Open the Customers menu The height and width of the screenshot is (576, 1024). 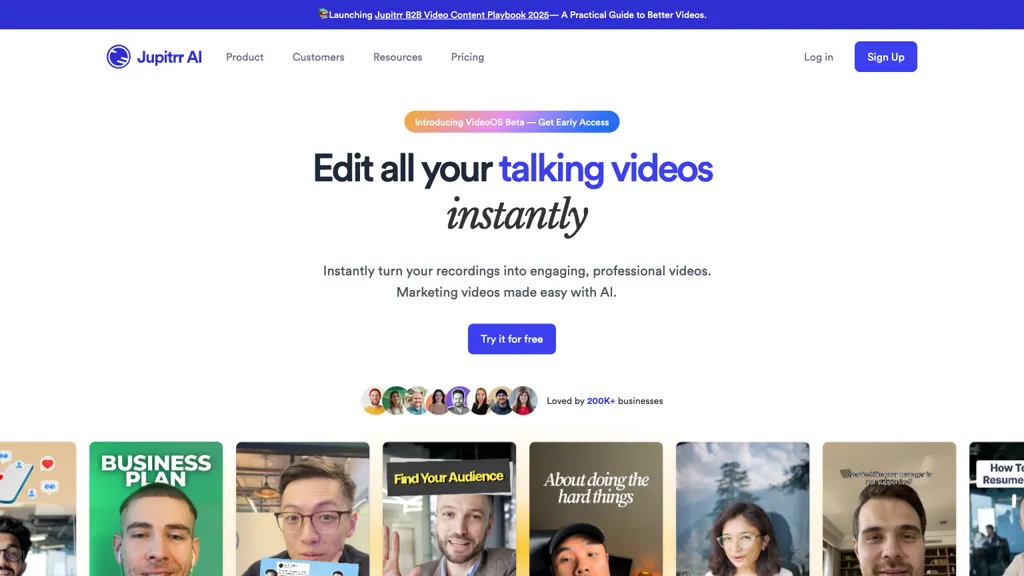(318, 57)
